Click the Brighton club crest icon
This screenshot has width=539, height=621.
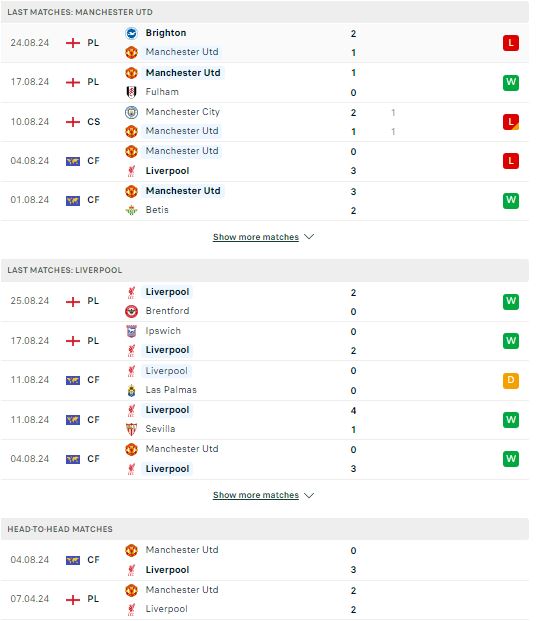[131, 33]
